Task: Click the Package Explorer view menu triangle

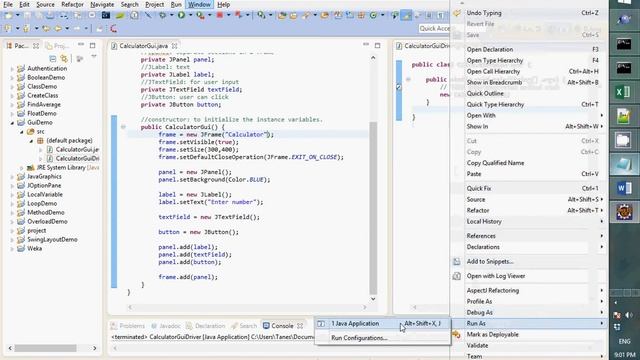Action: (x=94, y=57)
